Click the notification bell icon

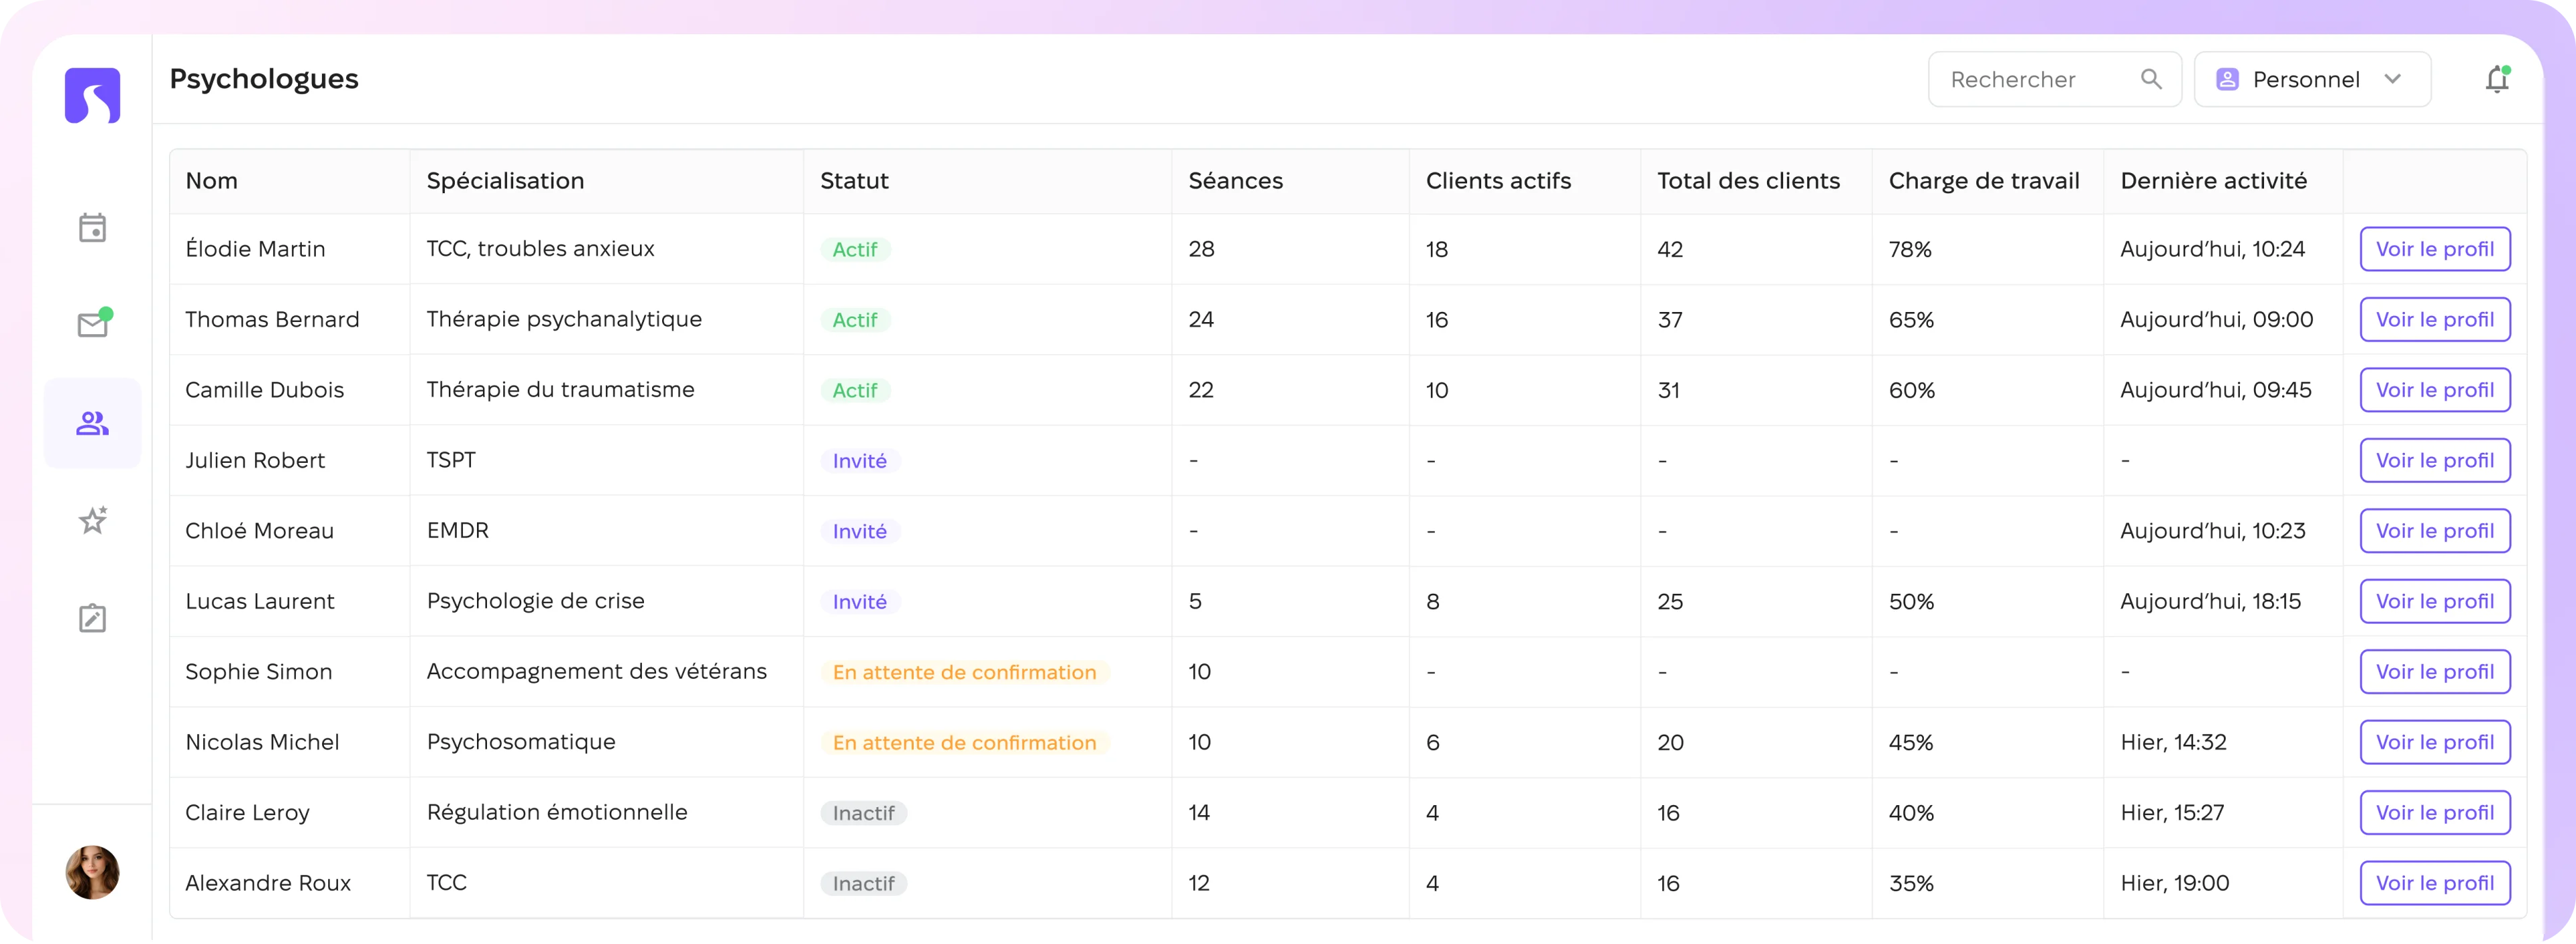point(2497,79)
